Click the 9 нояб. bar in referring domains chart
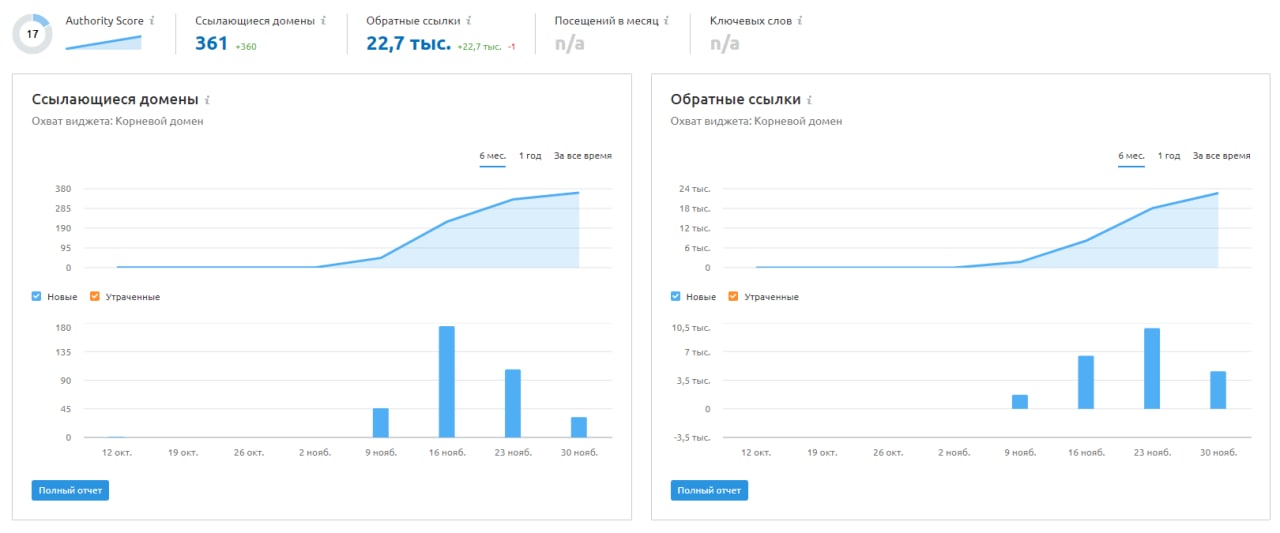 click(x=381, y=423)
